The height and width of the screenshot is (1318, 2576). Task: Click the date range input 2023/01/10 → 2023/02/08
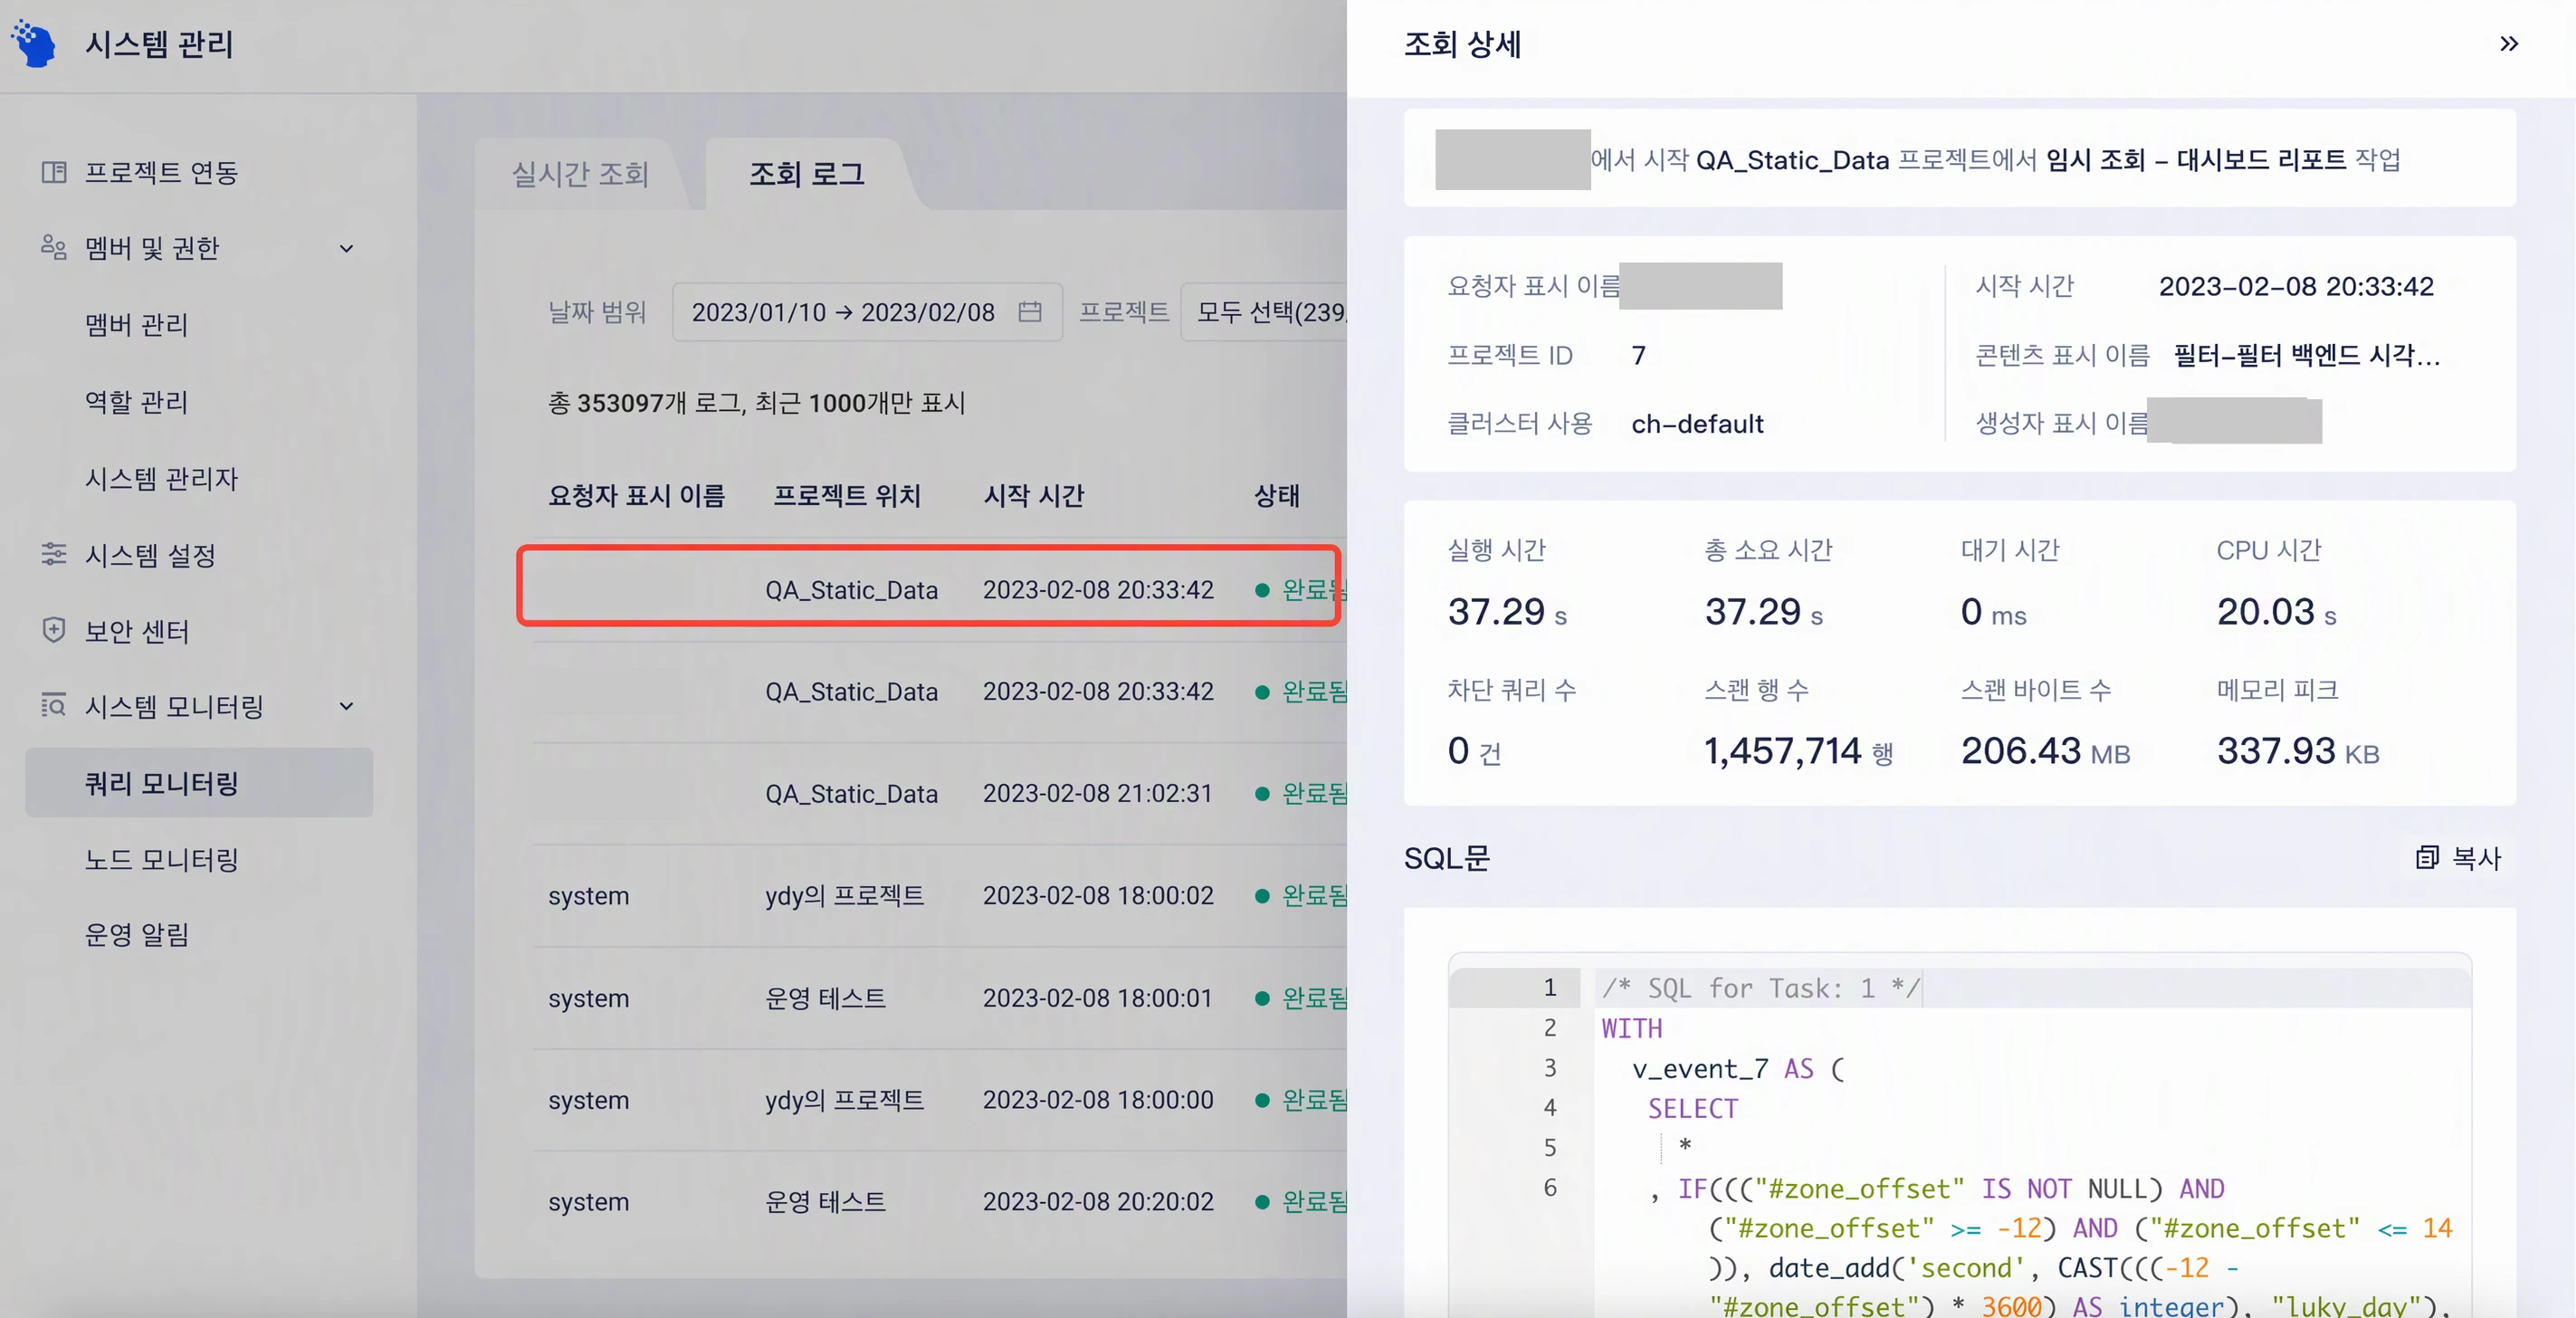click(866, 312)
